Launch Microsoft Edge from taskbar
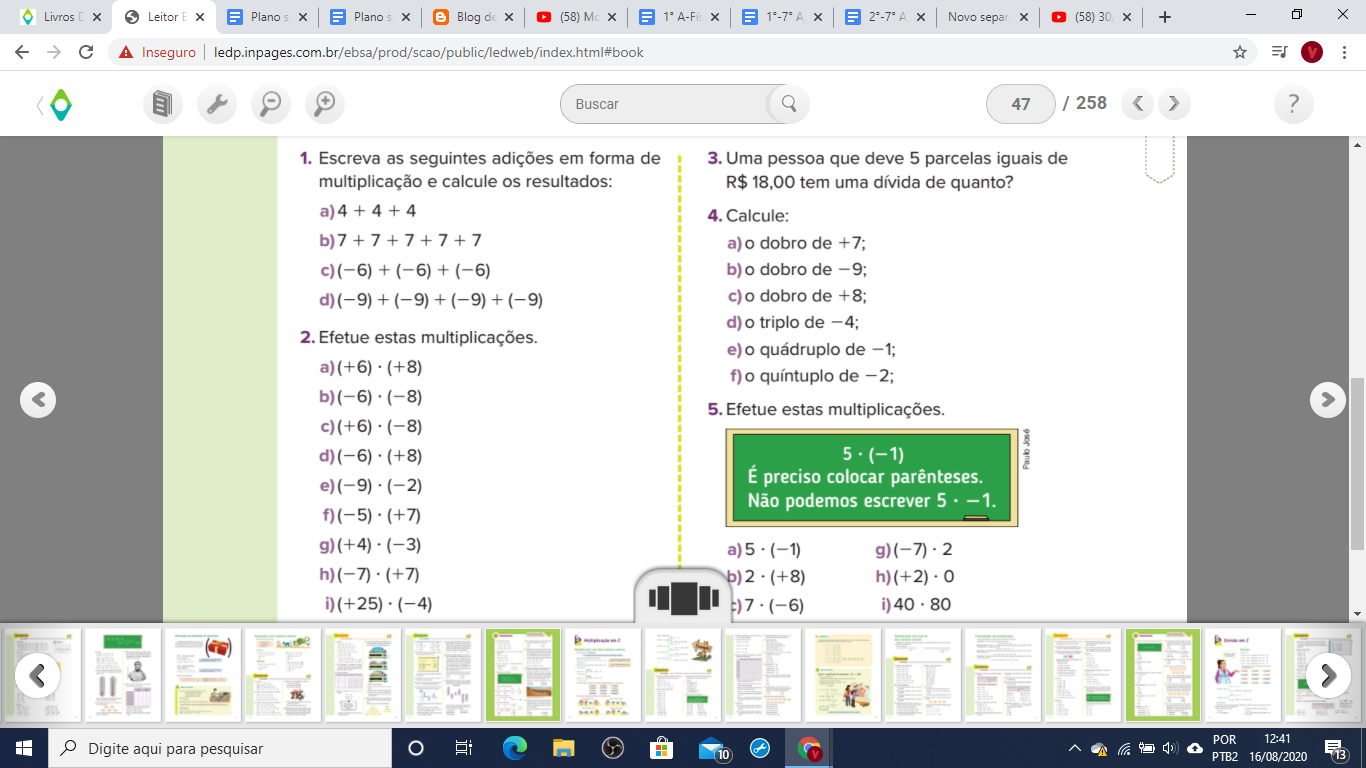 click(x=514, y=748)
